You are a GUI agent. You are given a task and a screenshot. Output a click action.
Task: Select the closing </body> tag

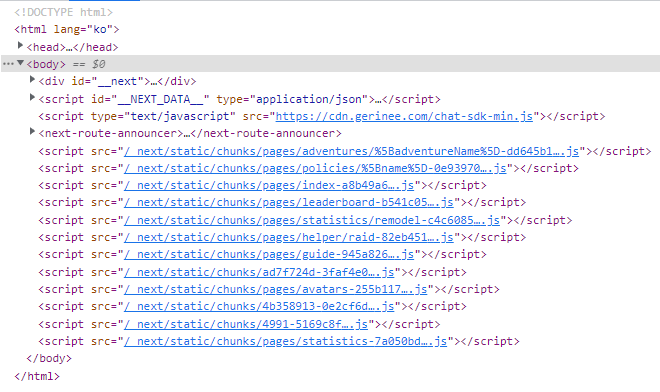[49, 358]
